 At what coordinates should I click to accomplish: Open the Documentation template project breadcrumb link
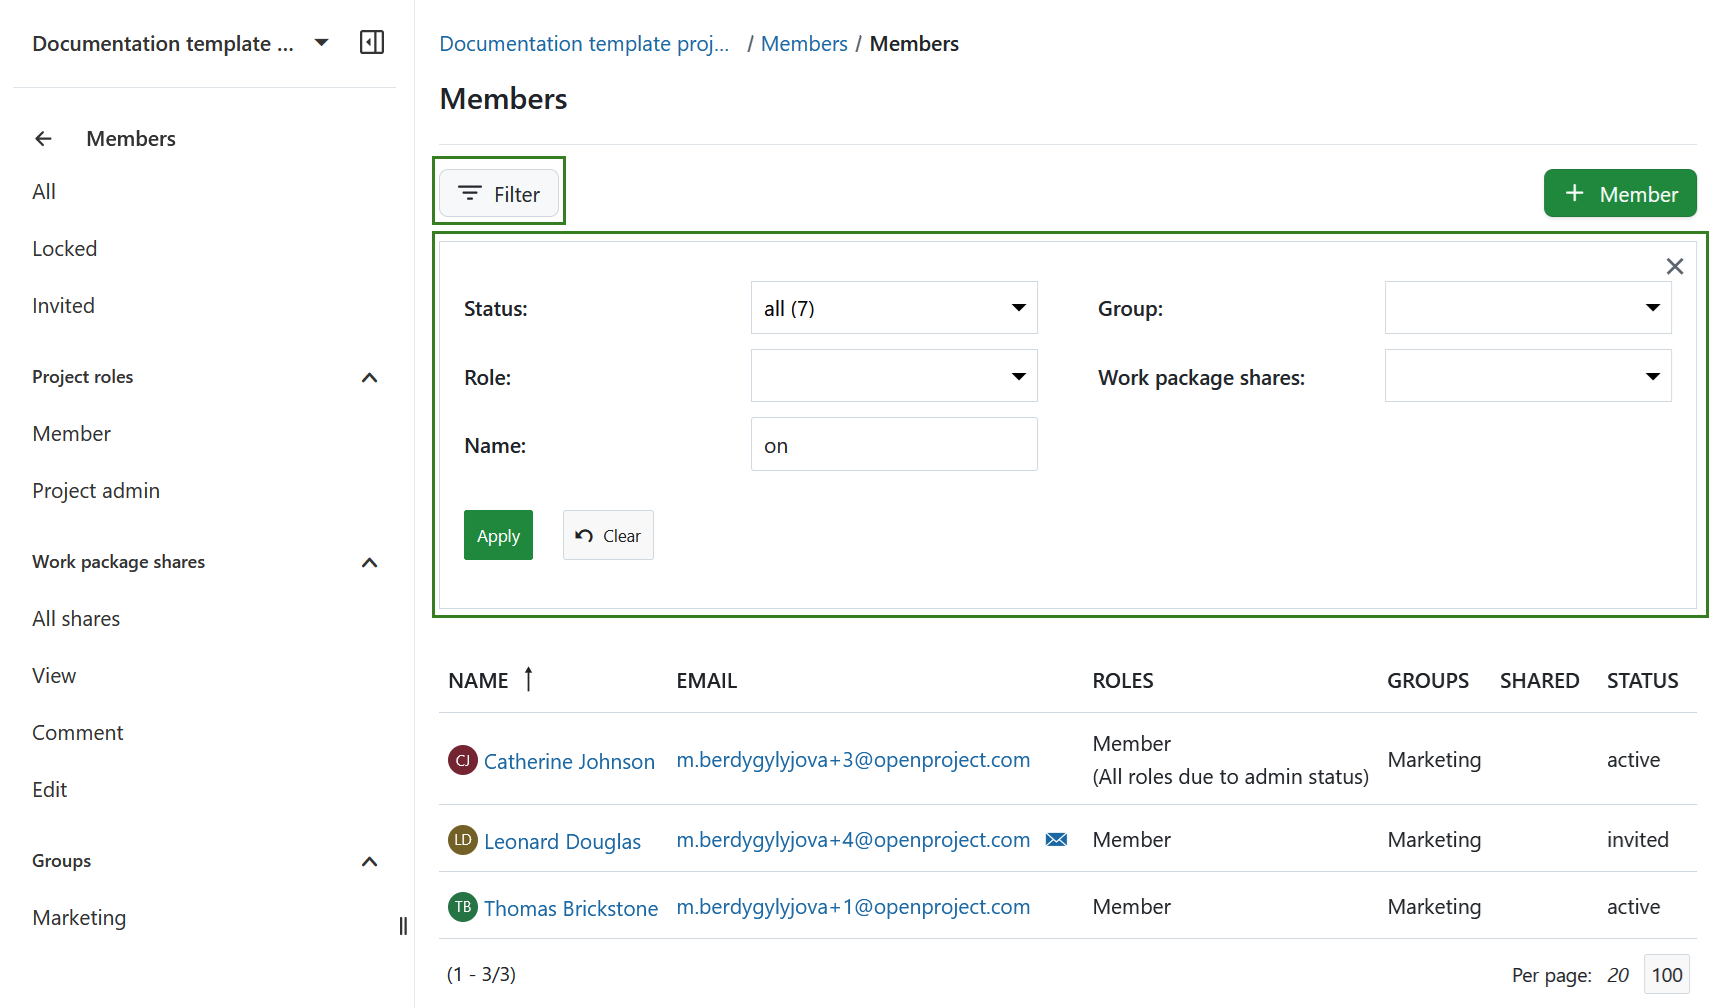[584, 43]
